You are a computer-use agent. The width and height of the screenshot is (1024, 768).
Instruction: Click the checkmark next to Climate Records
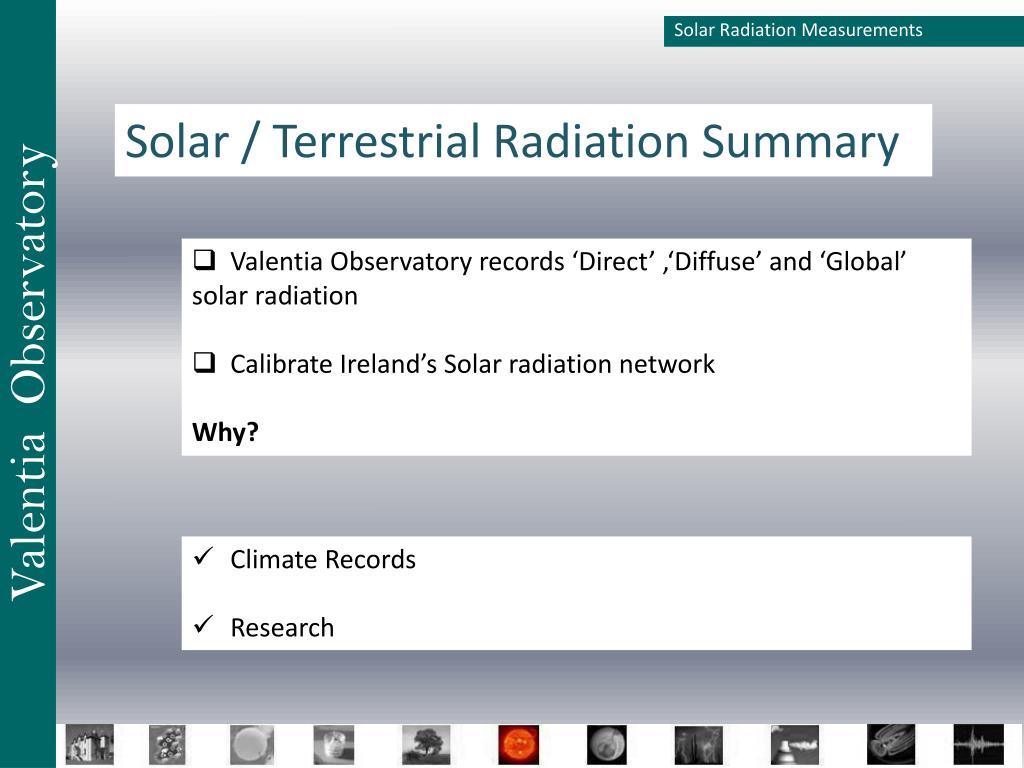click(204, 556)
